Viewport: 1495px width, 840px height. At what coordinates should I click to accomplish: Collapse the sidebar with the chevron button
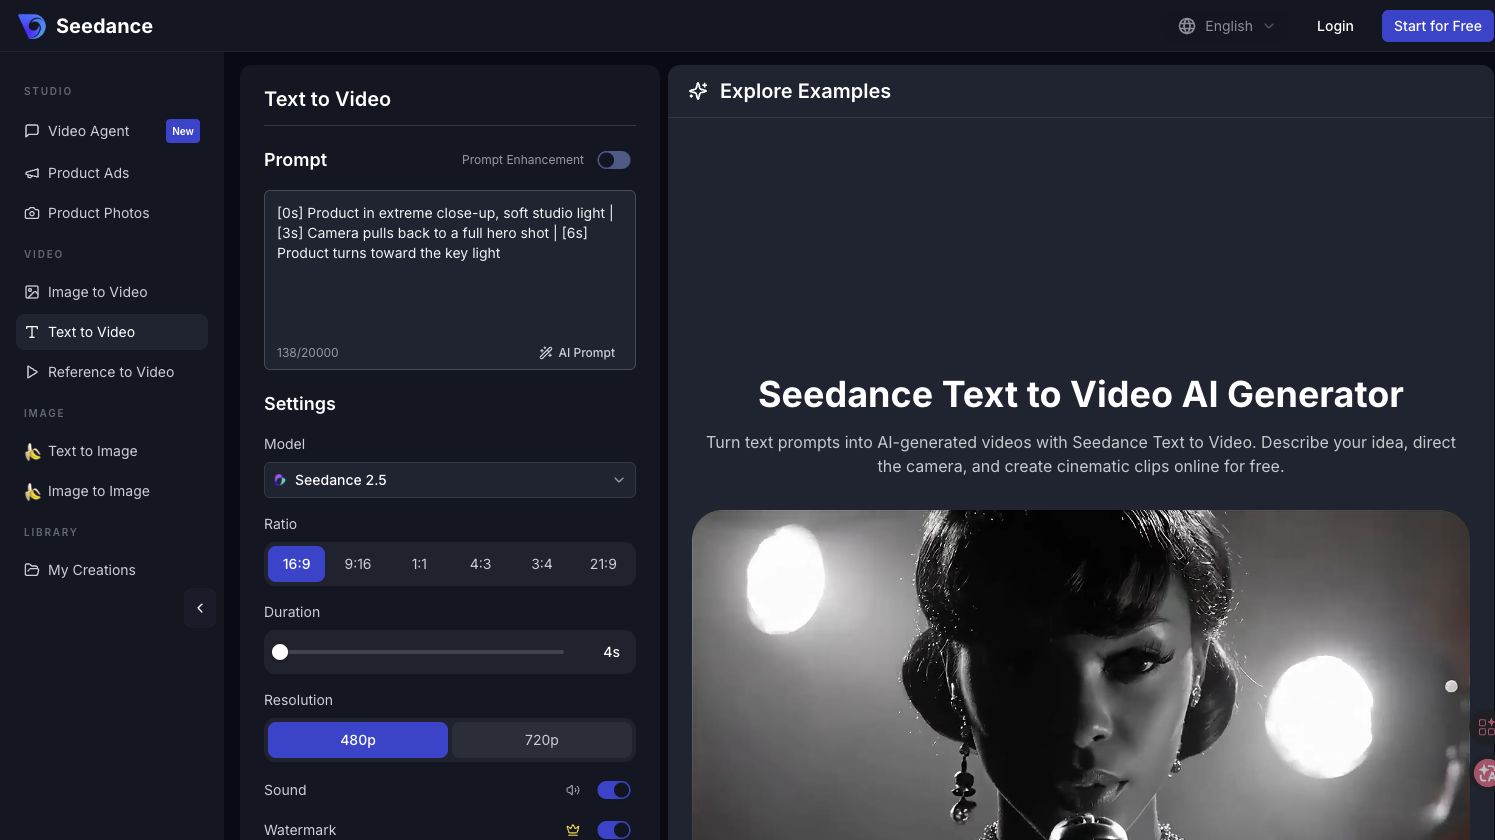click(x=200, y=608)
